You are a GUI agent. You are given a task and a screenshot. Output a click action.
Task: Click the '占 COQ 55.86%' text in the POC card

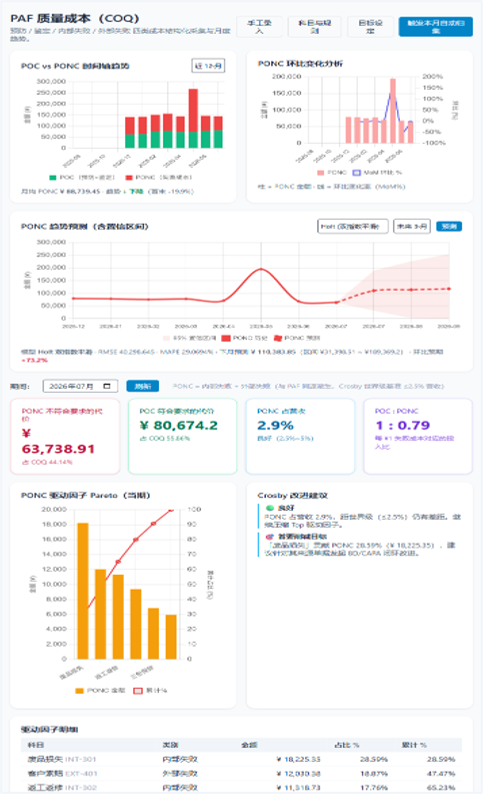pos(165,438)
